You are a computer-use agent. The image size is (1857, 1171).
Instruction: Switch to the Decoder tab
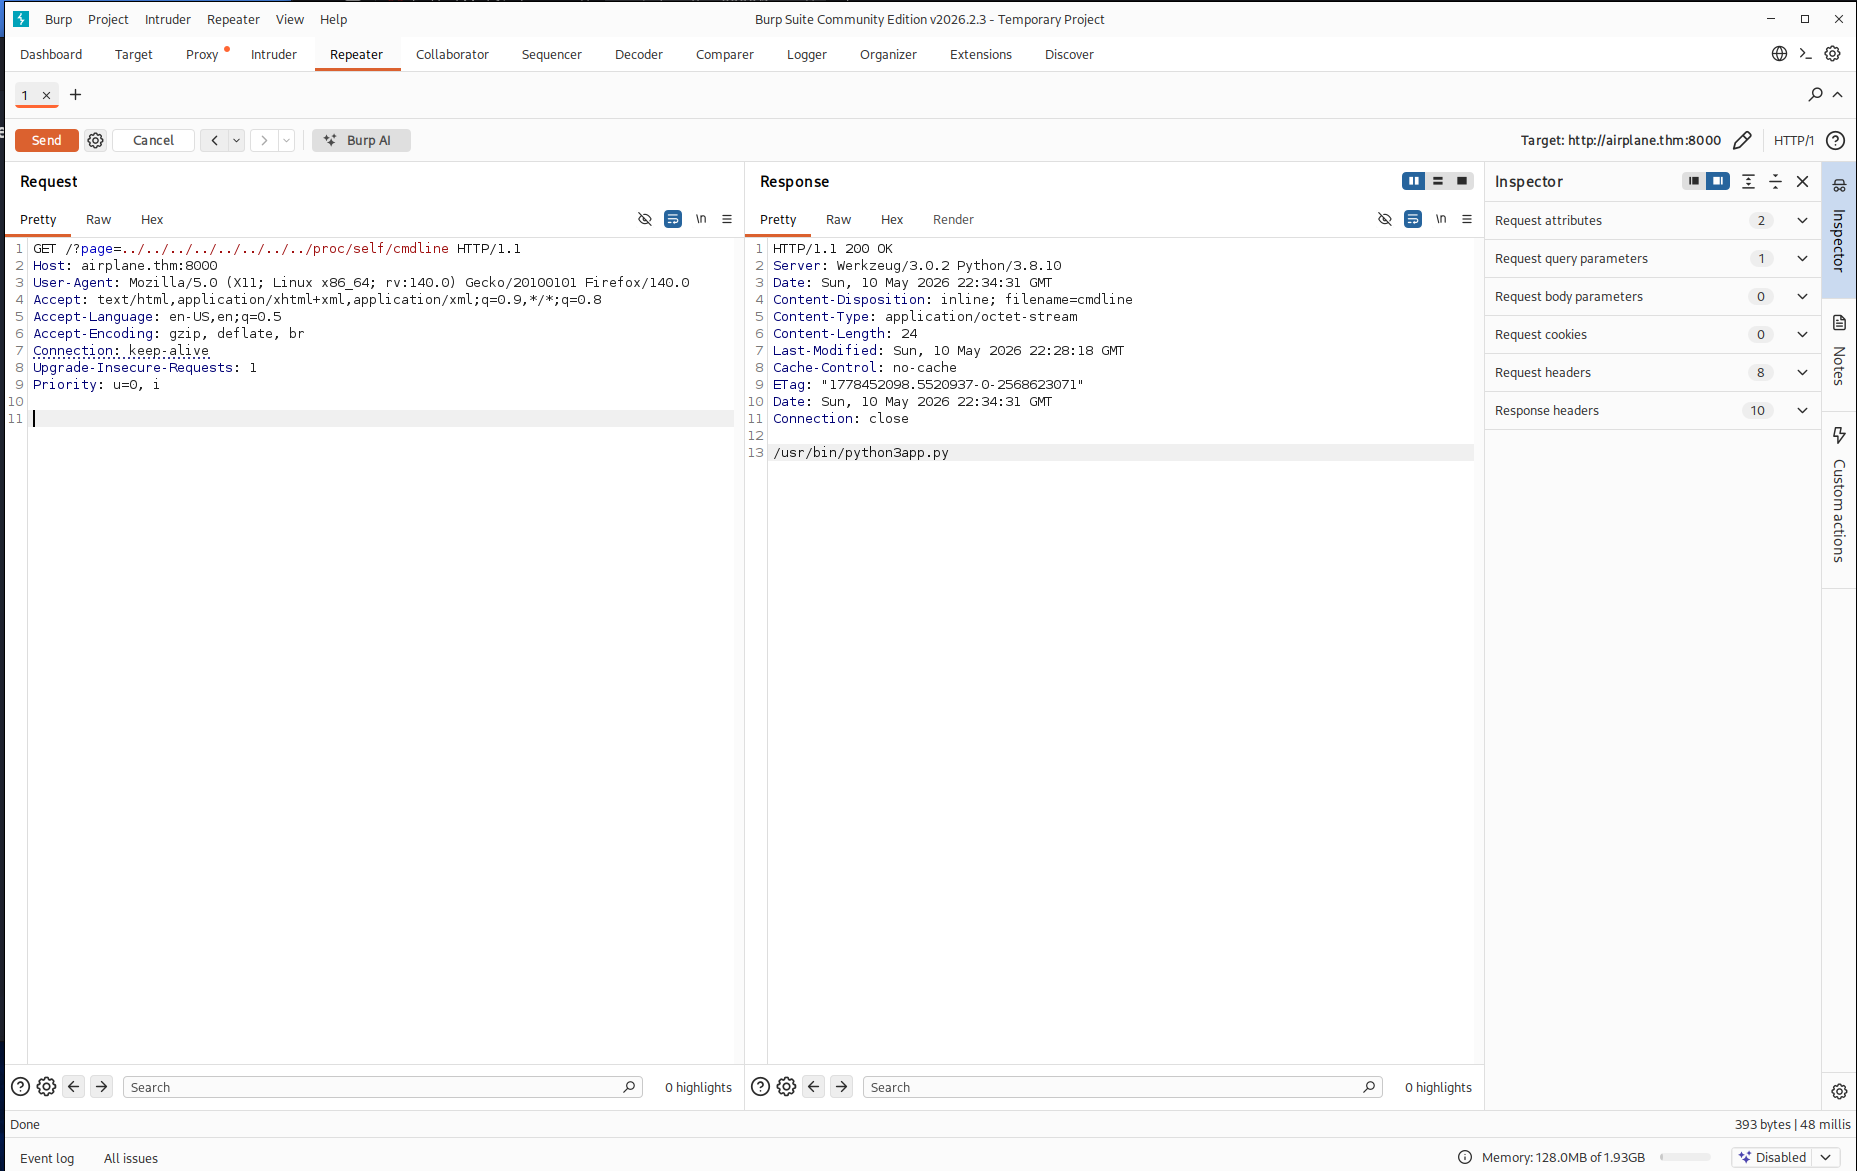pyautogui.click(x=639, y=54)
